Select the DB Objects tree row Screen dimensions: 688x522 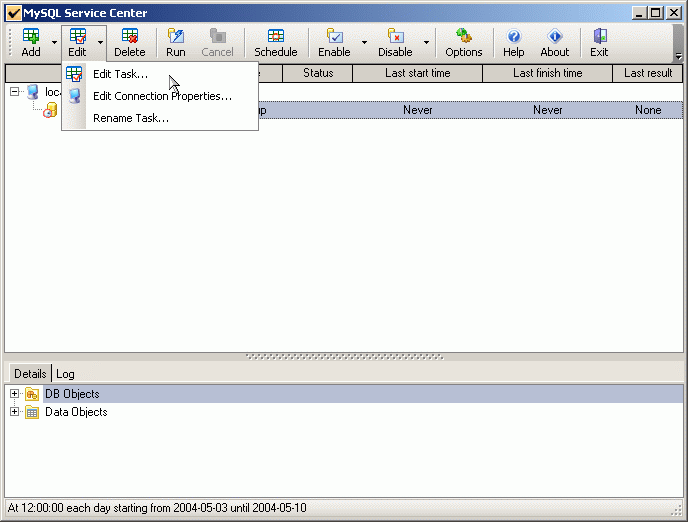click(364, 394)
